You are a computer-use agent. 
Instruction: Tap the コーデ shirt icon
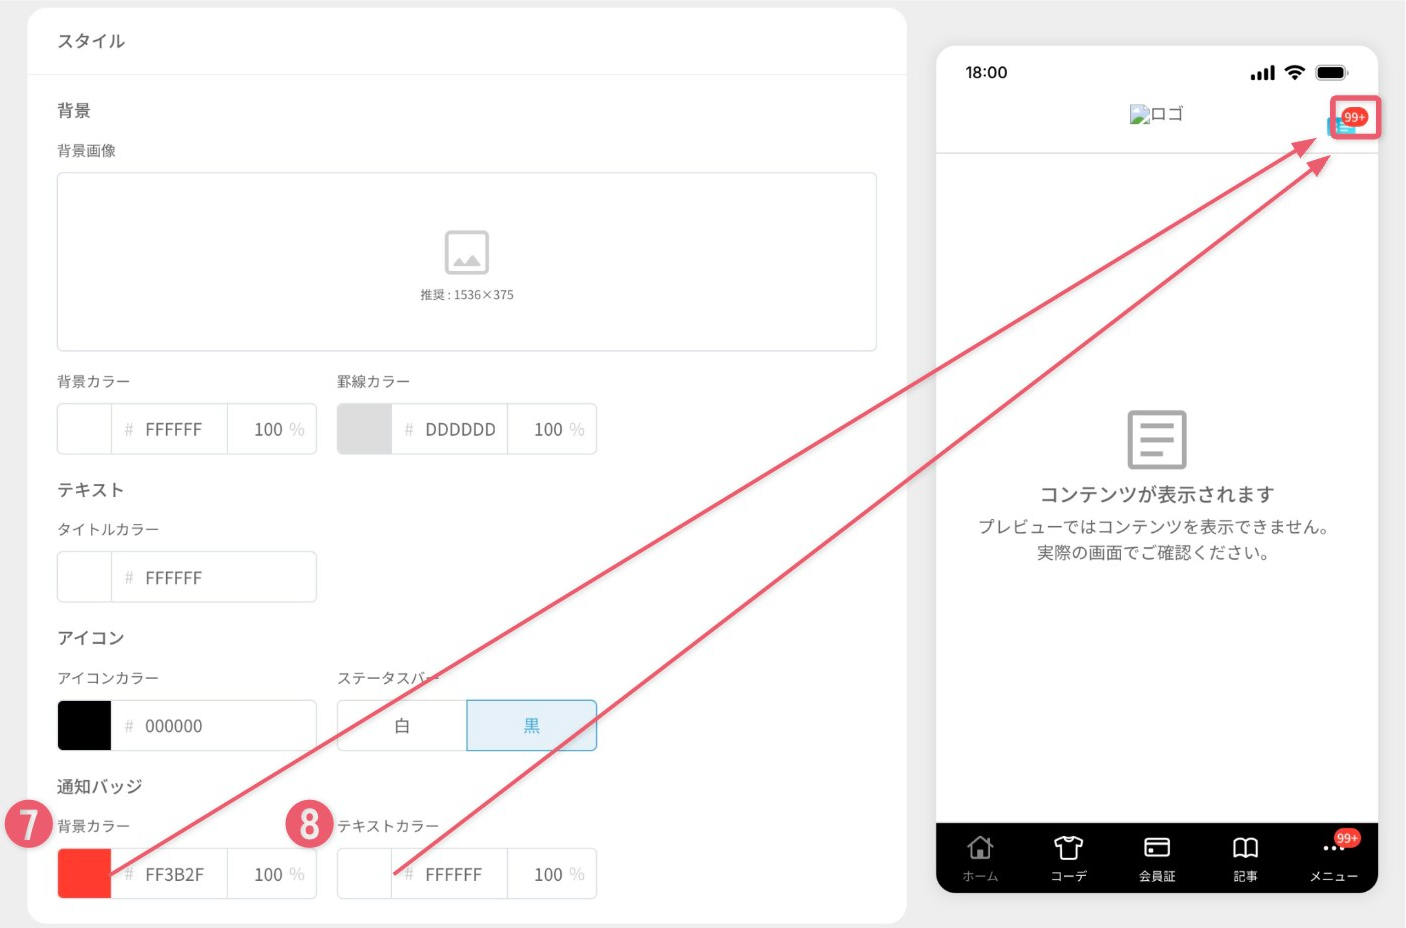click(x=1068, y=848)
